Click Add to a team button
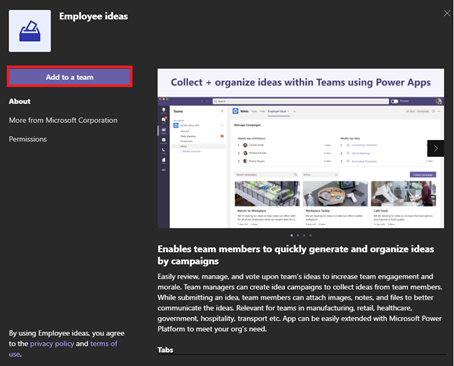This screenshot has width=454, height=366. (x=70, y=77)
